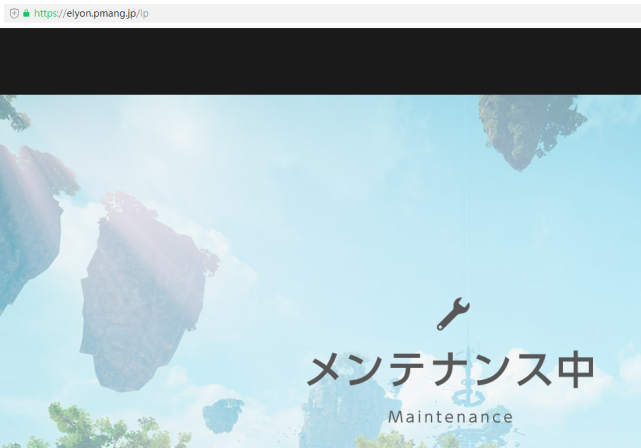Click the elyon.pmang.jp URL address field
The image size is (641, 448).
pos(323,13)
